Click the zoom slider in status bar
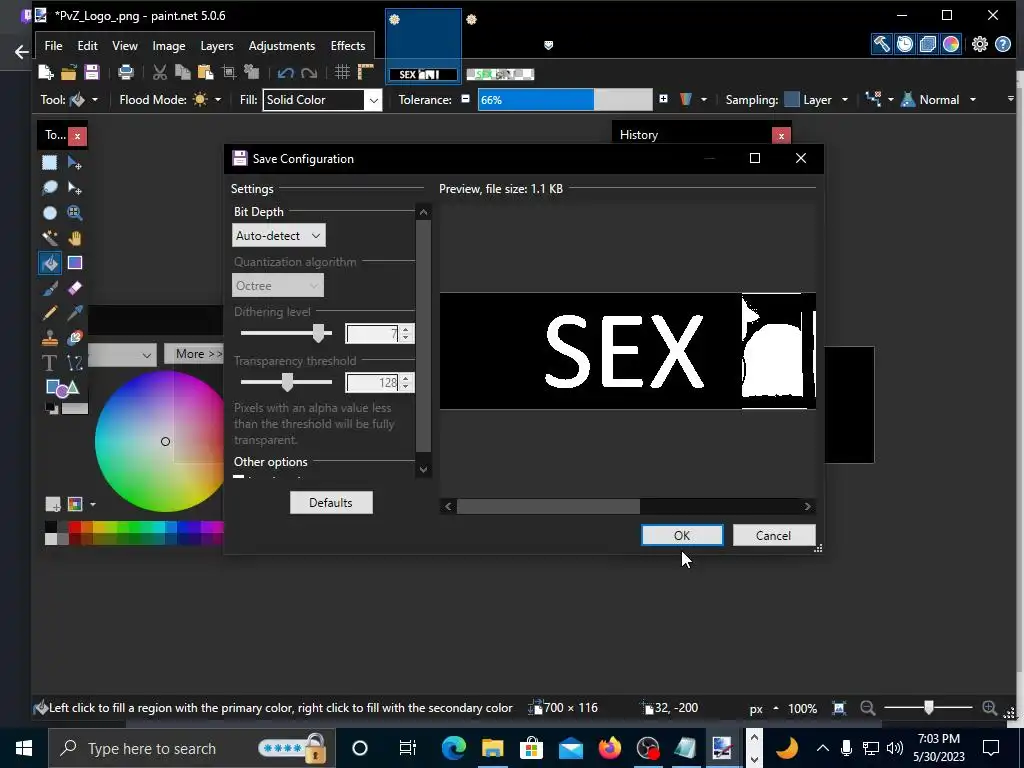Screen dimensions: 1024x768 pyautogui.click(x=928, y=708)
